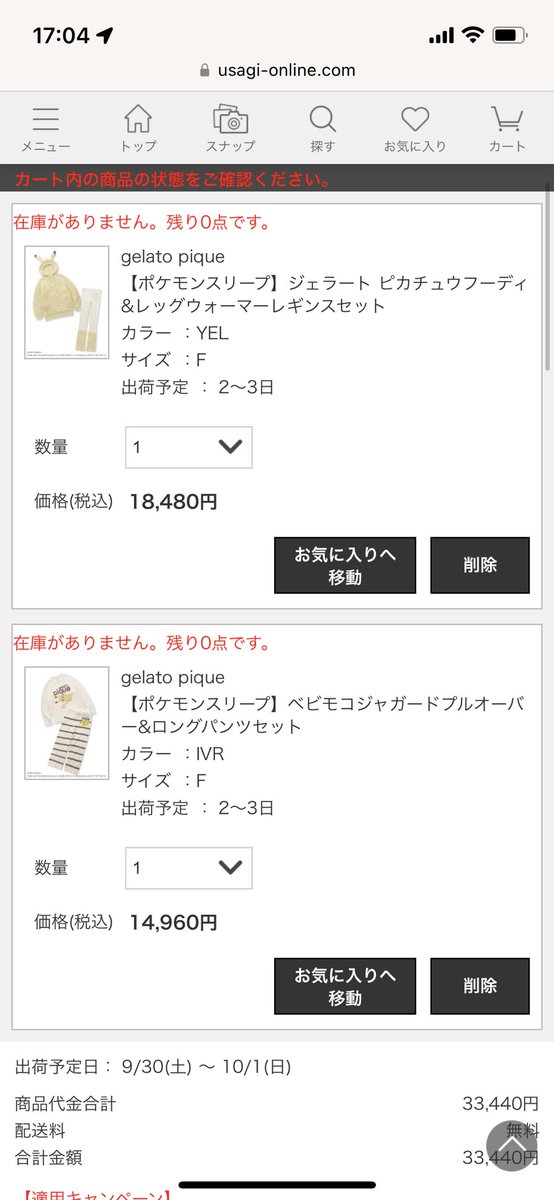The width and height of the screenshot is (554, 1200).
Task: Tap the lock icon beside usagi-online.com
Action: [x=205, y=70]
